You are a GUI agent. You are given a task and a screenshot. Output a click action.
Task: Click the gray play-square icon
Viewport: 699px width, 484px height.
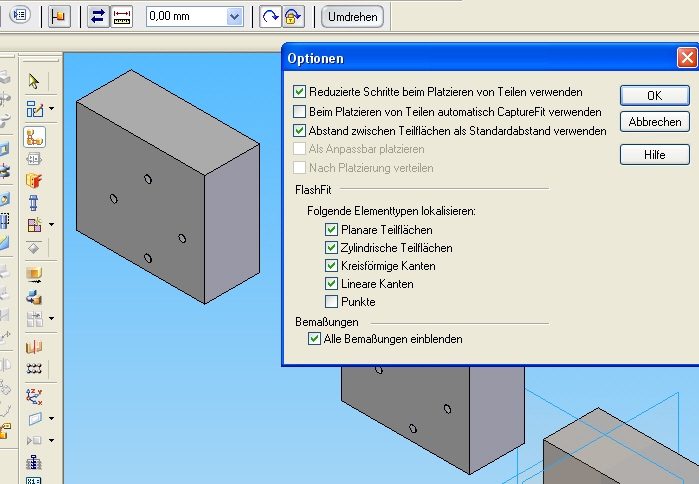tap(34, 440)
